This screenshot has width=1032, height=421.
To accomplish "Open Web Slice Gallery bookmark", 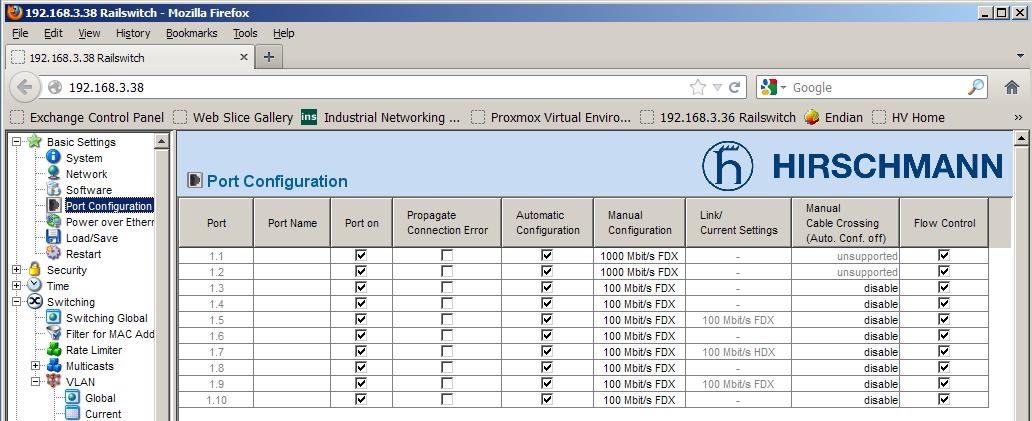I will click(234, 118).
